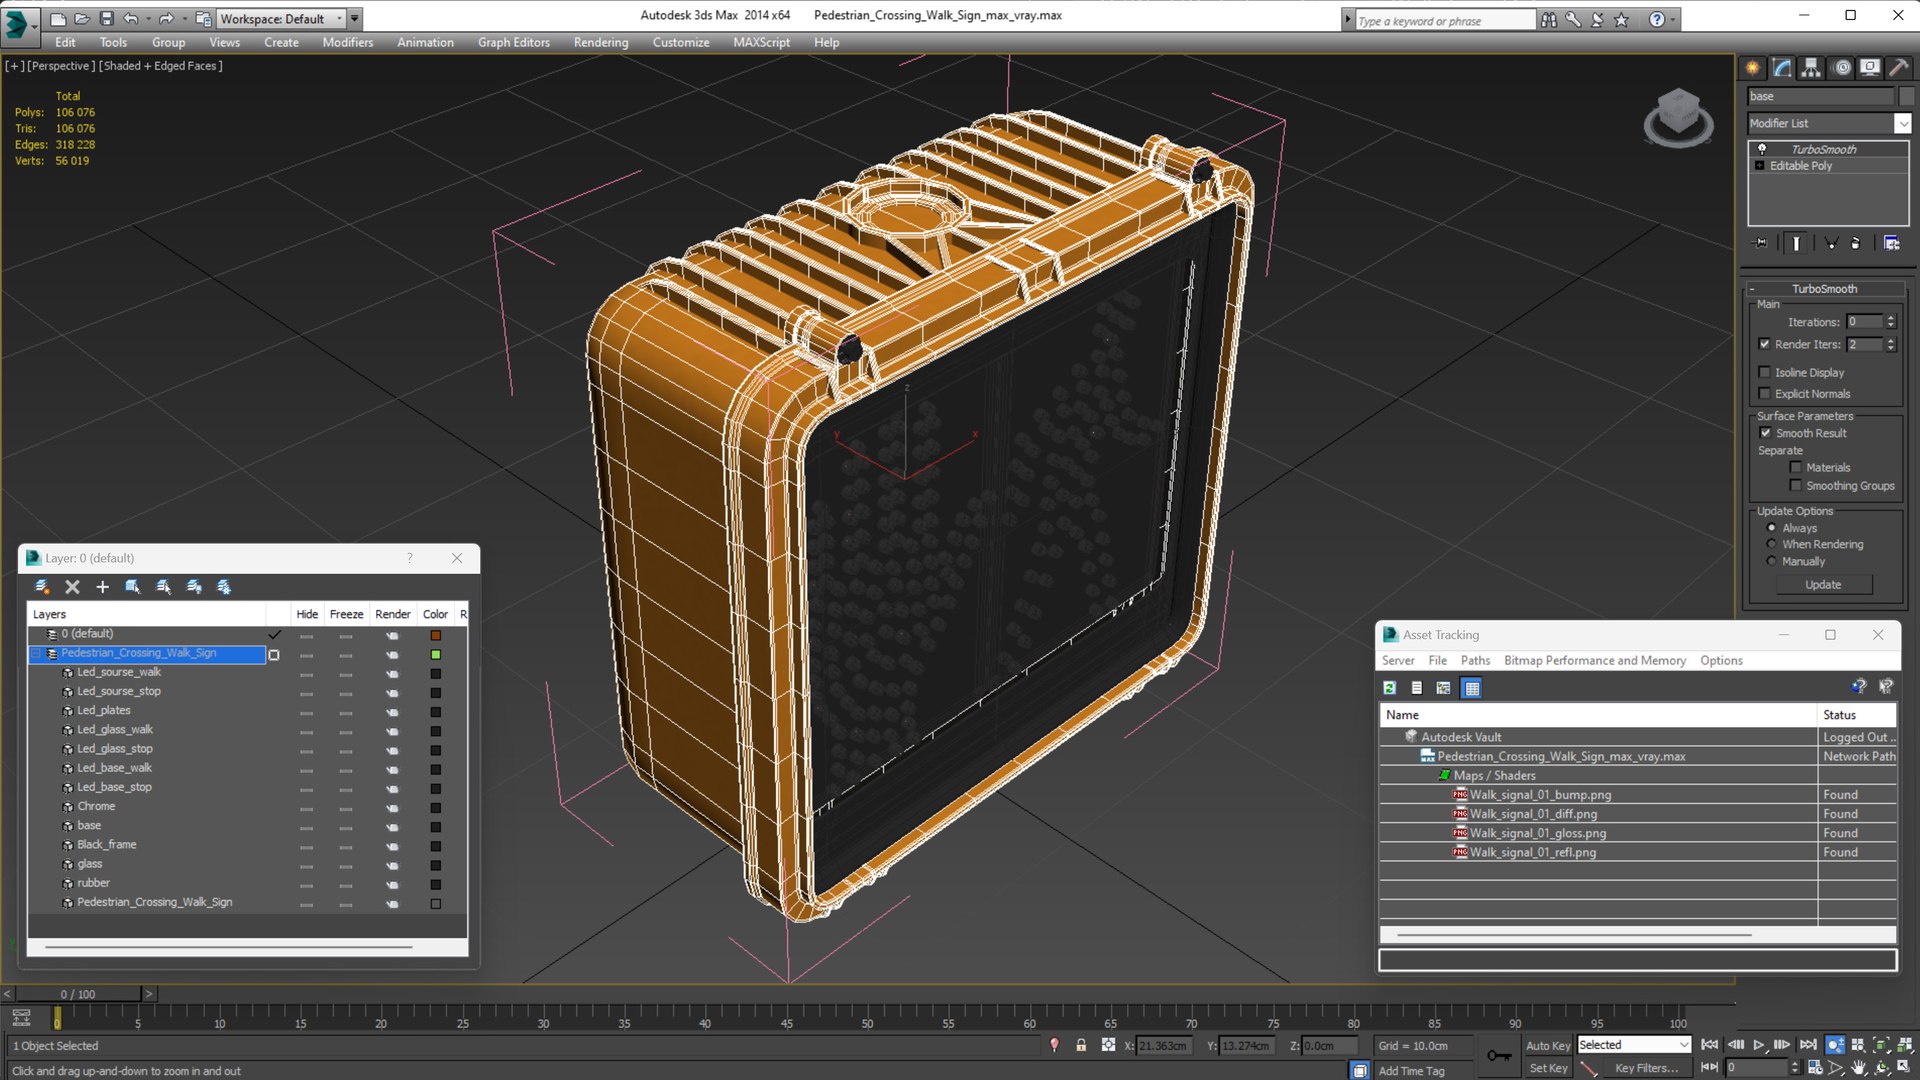The height and width of the screenshot is (1080, 1920).
Task: Refresh the Asset Tracking list icon
Action: click(x=1390, y=688)
